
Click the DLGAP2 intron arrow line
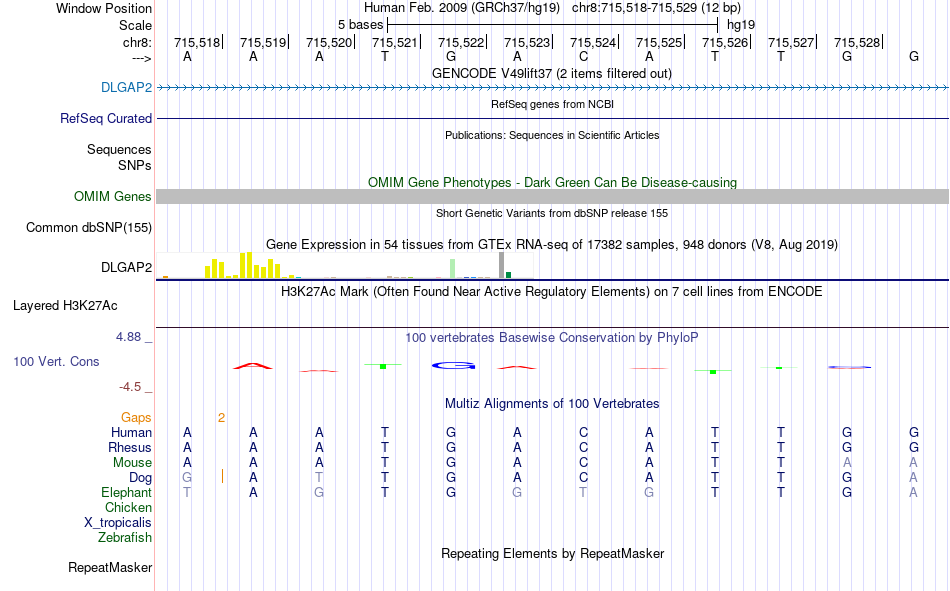click(x=553, y=88)
